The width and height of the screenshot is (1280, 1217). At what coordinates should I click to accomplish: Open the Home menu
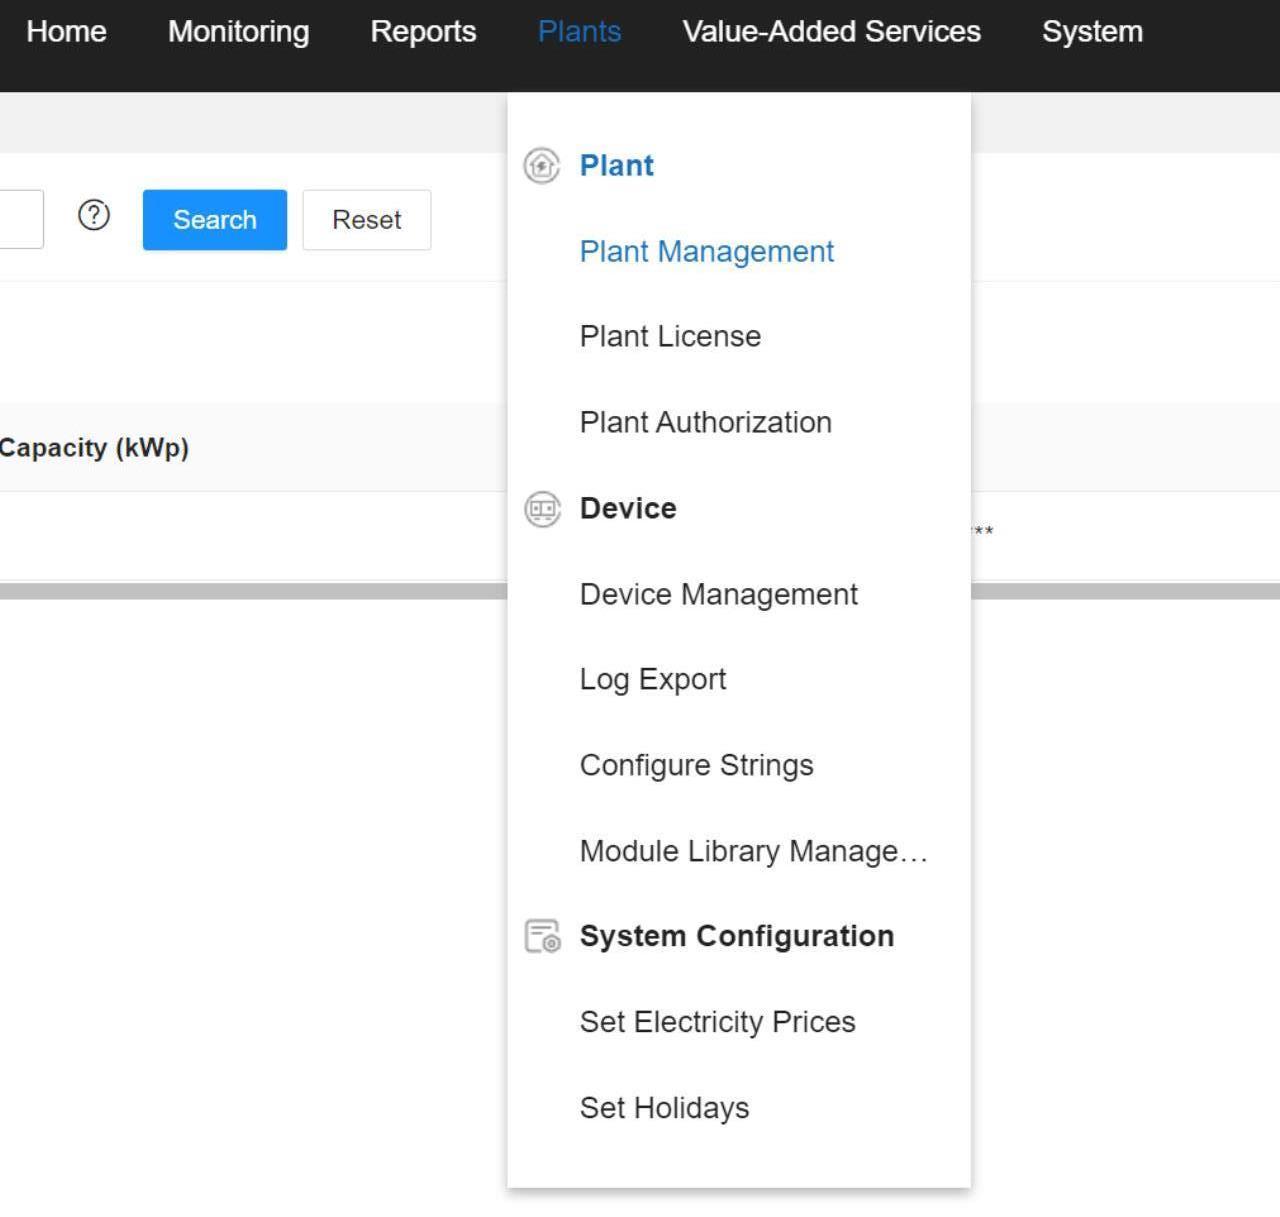coord(66,32)
